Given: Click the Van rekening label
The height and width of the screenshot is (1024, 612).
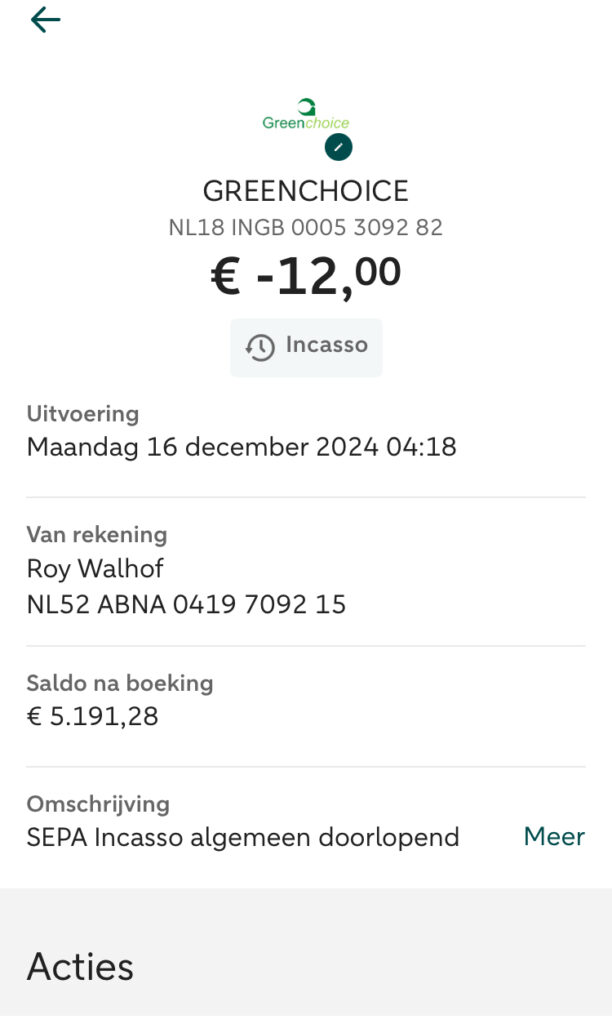Looking at the screenshot, I should coord(97,535).
